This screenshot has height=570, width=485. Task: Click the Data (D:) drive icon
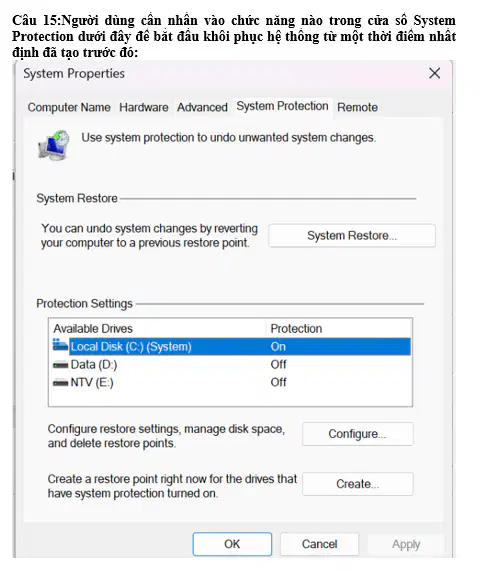(x=60, y=364)
